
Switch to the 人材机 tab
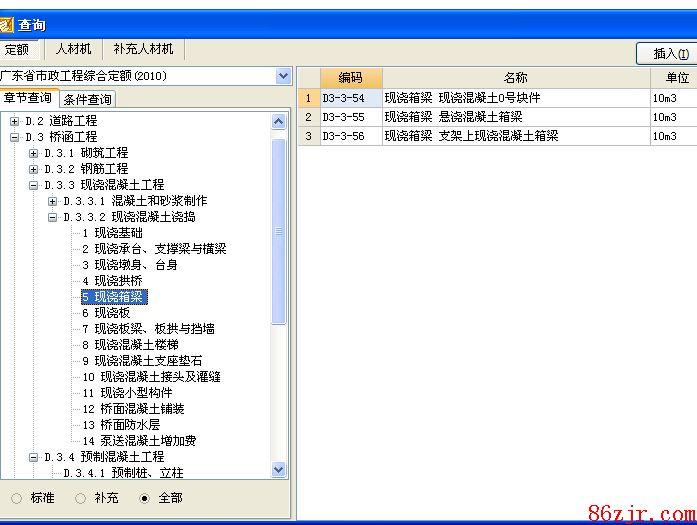click(73, 49)
